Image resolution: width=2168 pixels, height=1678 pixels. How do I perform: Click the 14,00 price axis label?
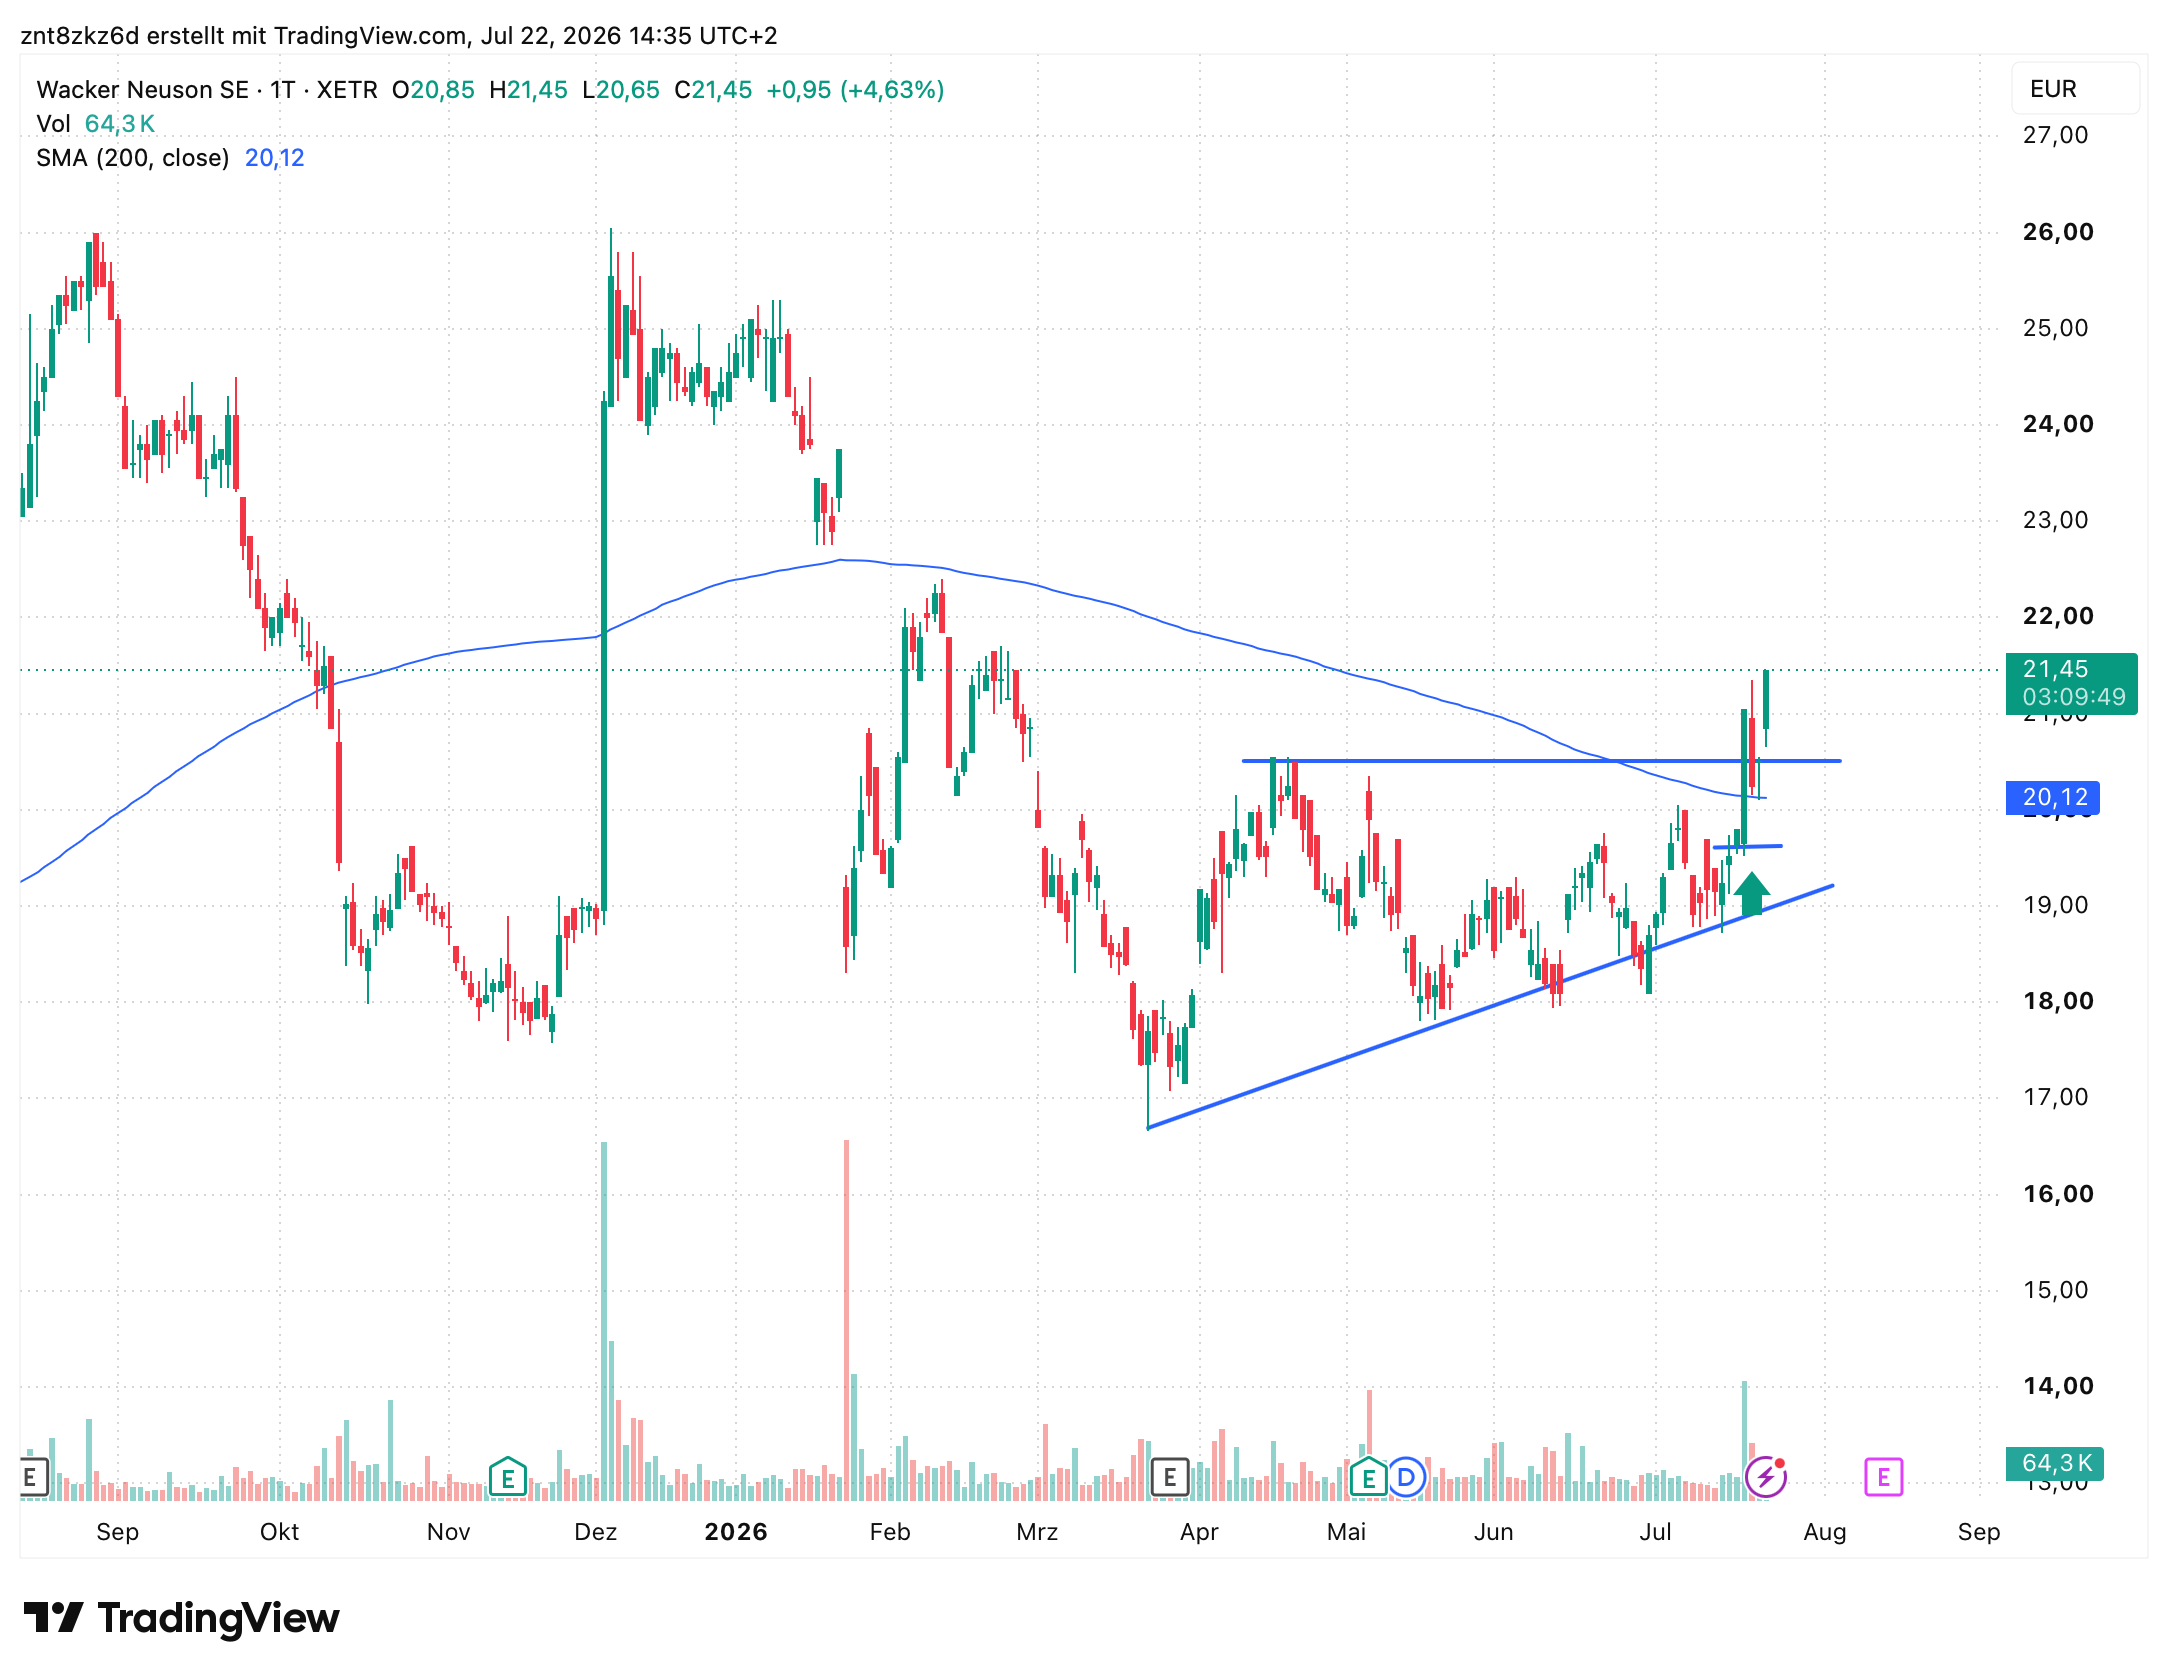[x=2057, y=1386]
